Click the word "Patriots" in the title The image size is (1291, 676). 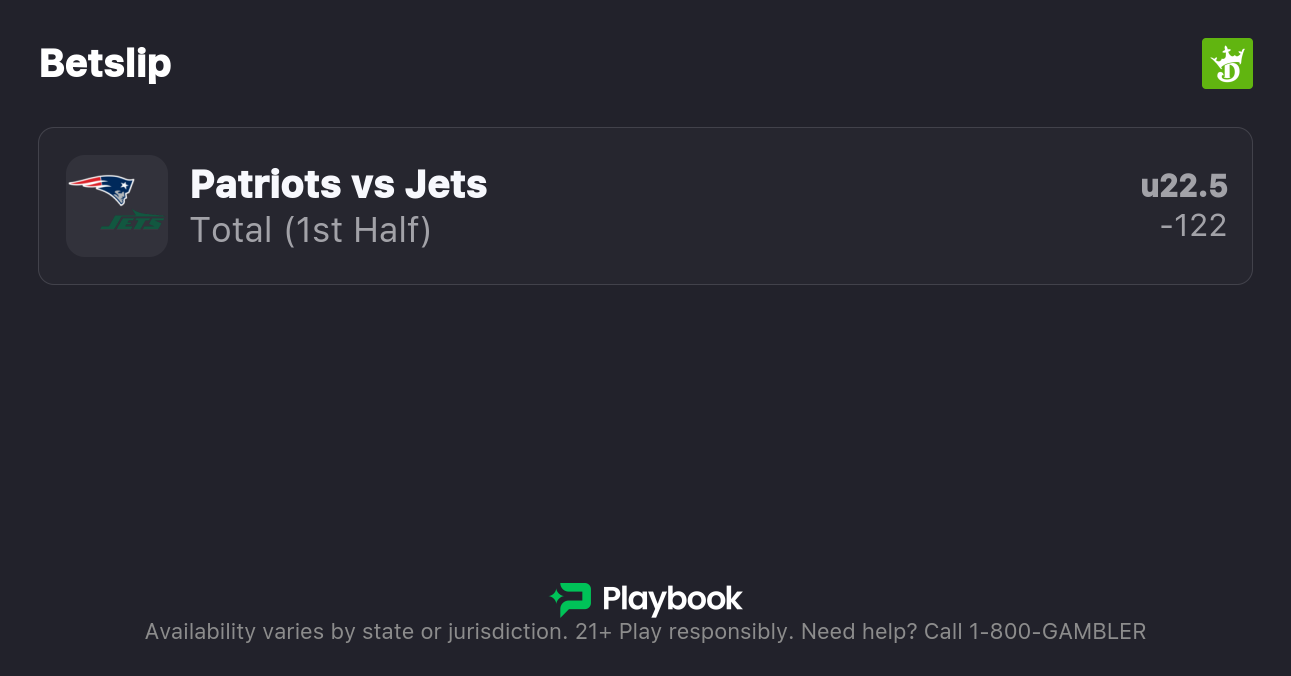pyautogui.click(x=266, y=184)
